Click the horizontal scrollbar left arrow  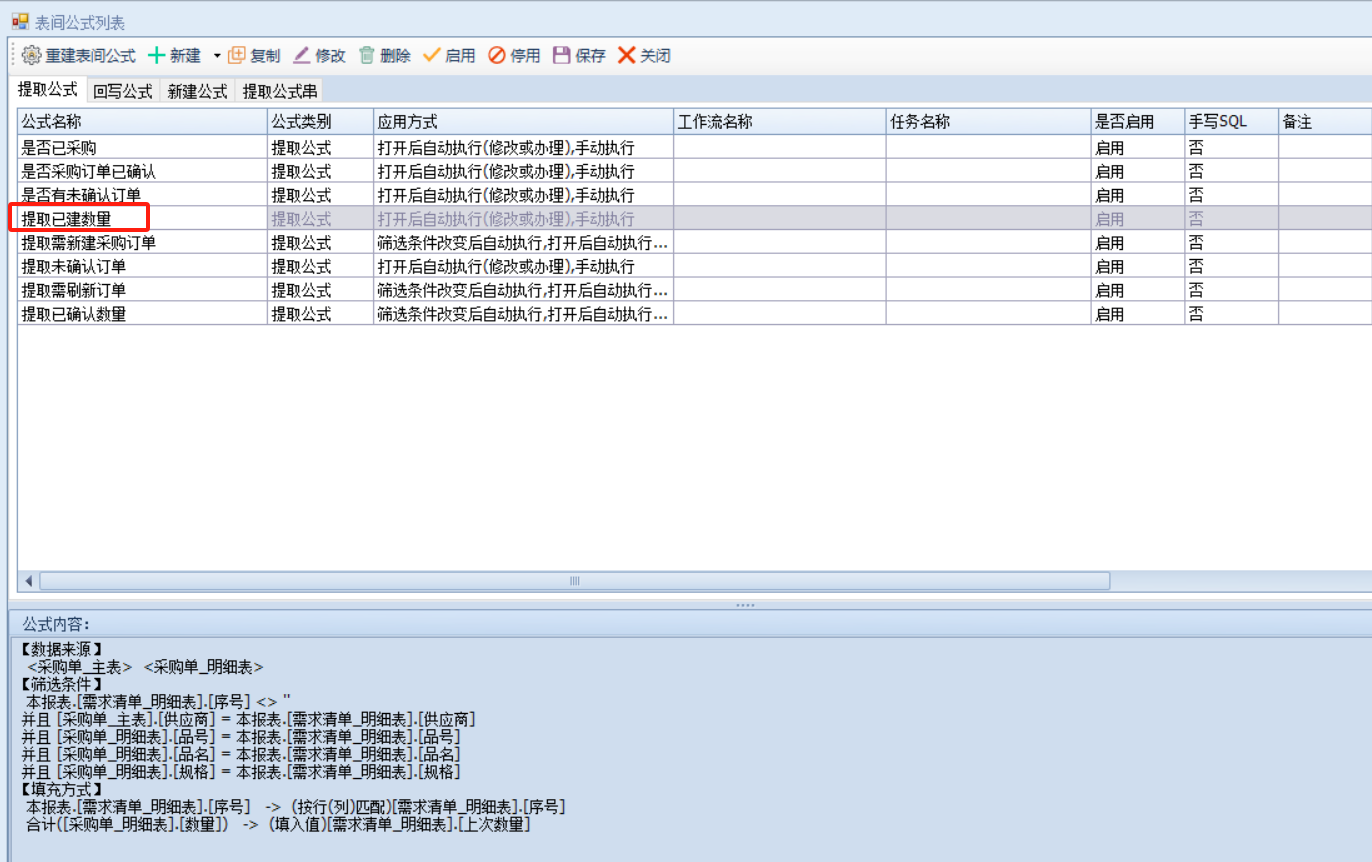coord(28,581)
